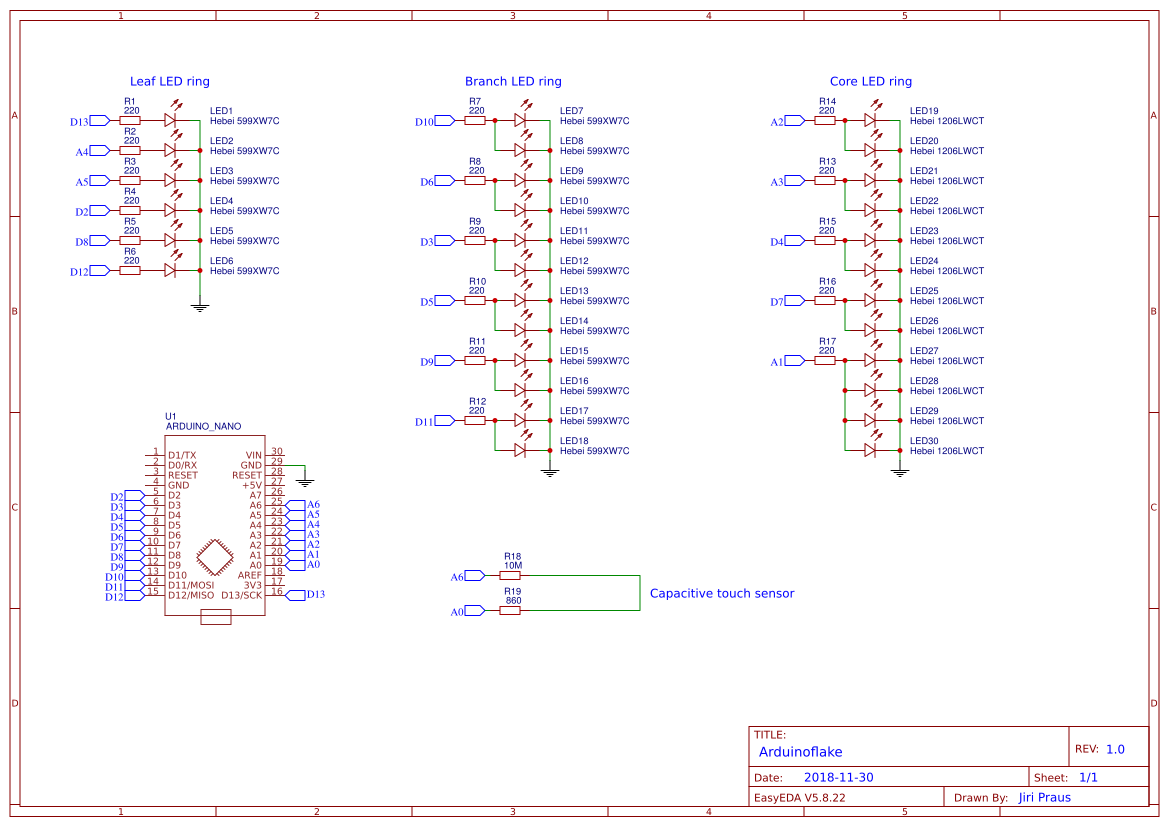Select the ground symbol near Arduino GND pin
Viewport: 1169px width, 827px height.
(306, 482)
